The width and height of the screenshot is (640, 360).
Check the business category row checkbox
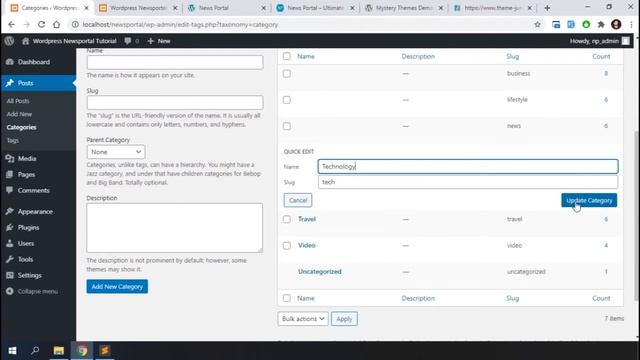point(287,74)
